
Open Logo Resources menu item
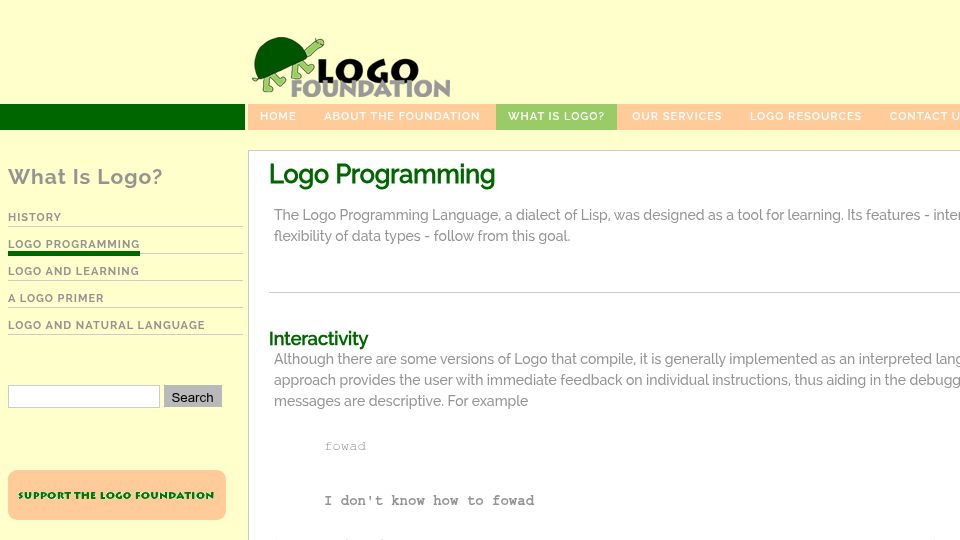(805, 116)
